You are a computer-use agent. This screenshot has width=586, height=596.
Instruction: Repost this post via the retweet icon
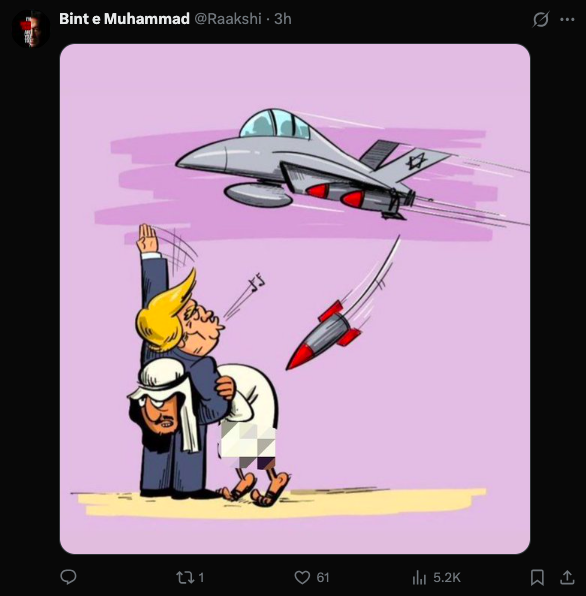(185, 578)
